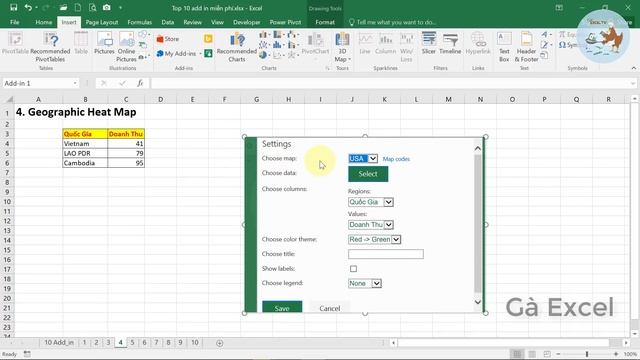Image resolution: width=640 pixels, height=360 pixels.
Task: Click Cancel in the Settings panel
Action: pyautogui.click(x=330, y=307)
